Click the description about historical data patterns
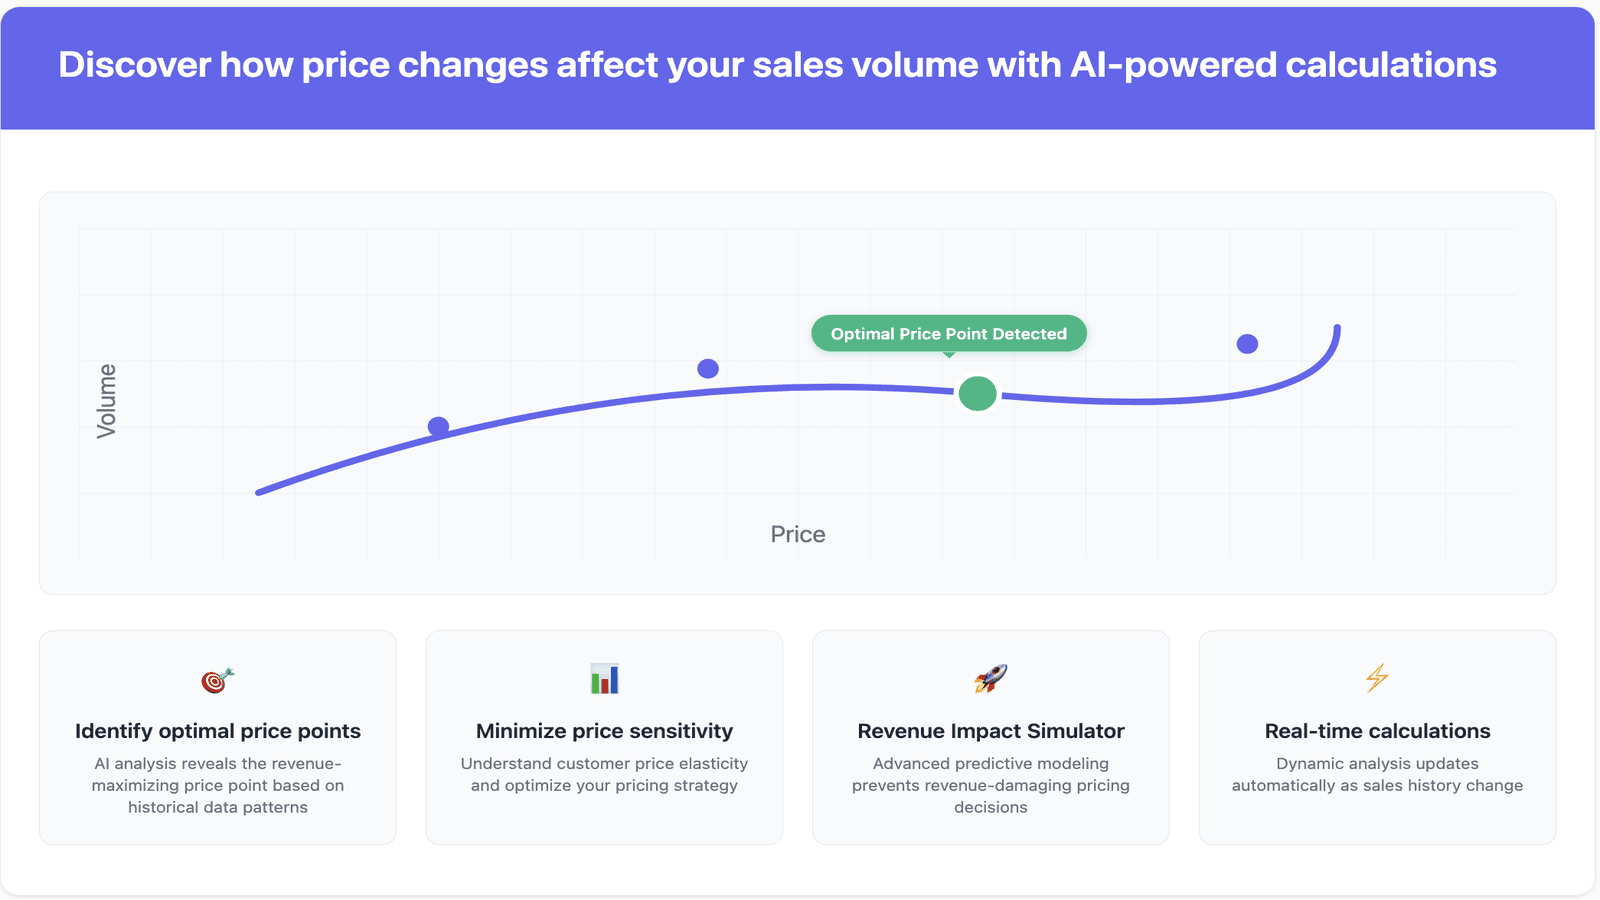 (218, 785)
